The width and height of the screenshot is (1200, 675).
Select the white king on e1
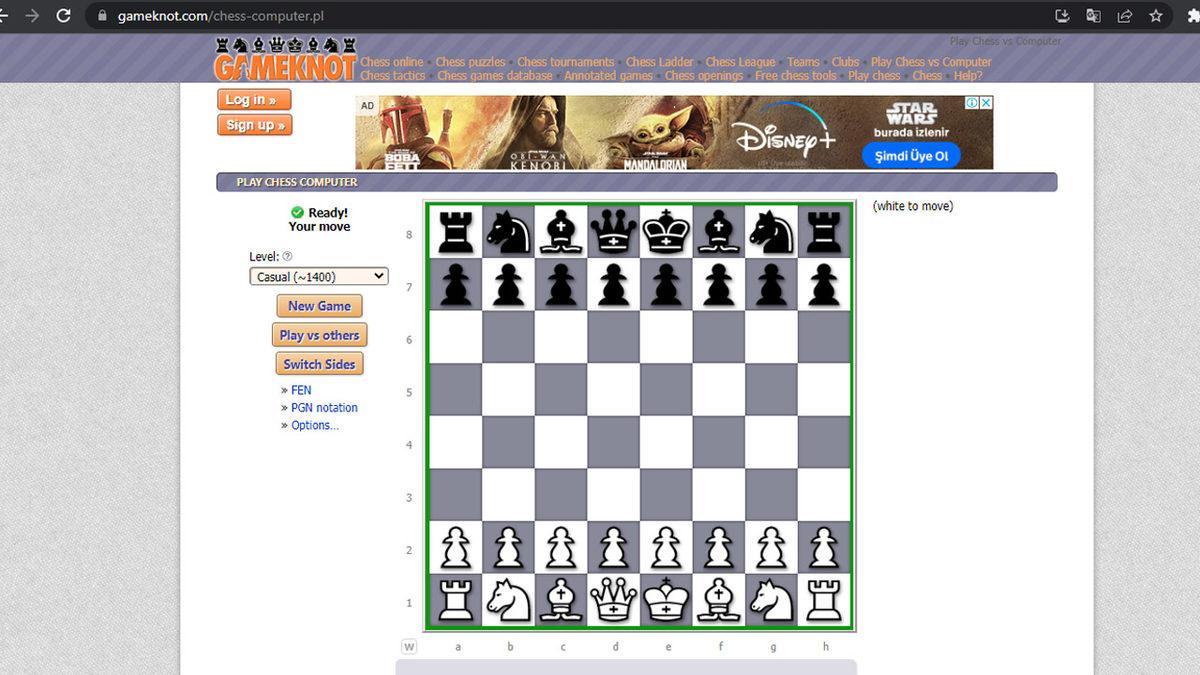coord(666,602)
